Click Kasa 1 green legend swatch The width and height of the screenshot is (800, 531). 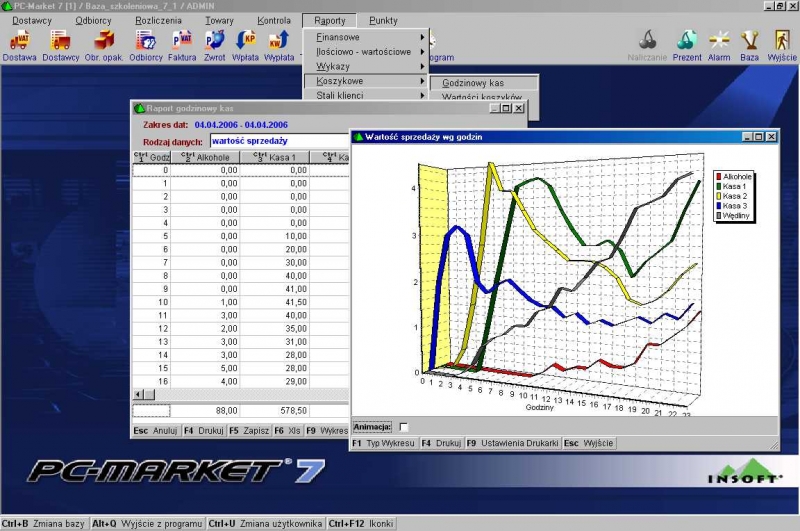(718, 186)
